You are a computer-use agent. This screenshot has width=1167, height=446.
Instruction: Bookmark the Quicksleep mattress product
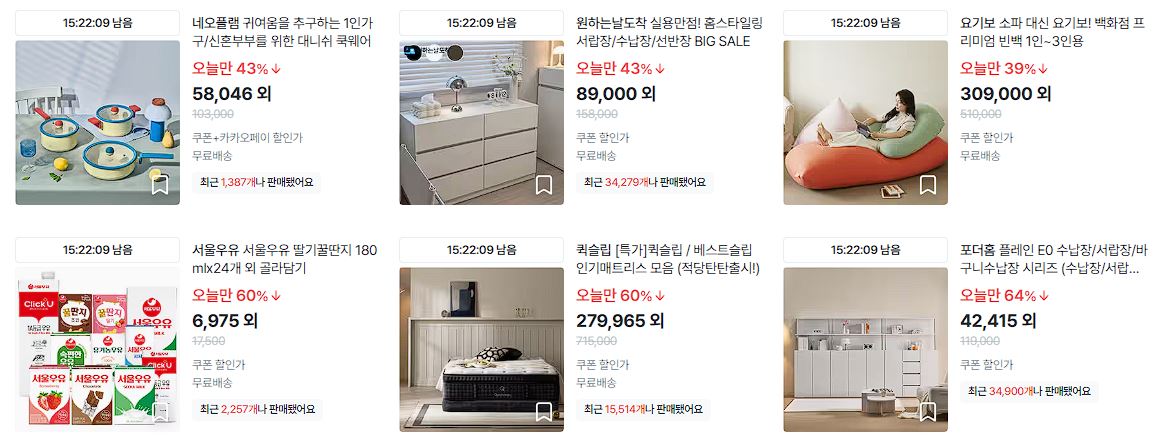(544, 412)
